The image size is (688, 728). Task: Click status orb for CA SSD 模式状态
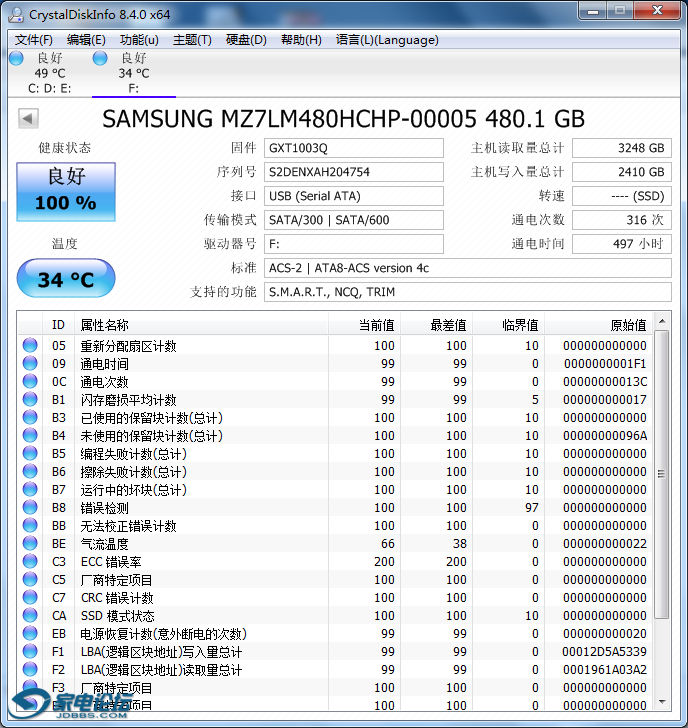(30, 615)
